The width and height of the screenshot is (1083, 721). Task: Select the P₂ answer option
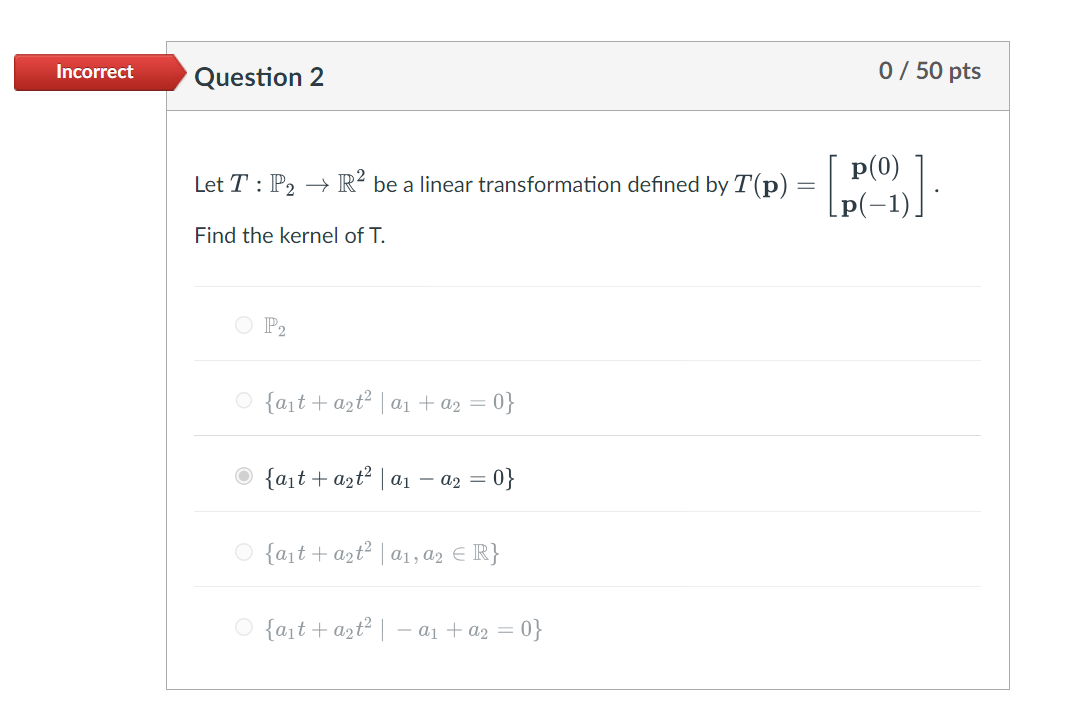click(243, 324)
